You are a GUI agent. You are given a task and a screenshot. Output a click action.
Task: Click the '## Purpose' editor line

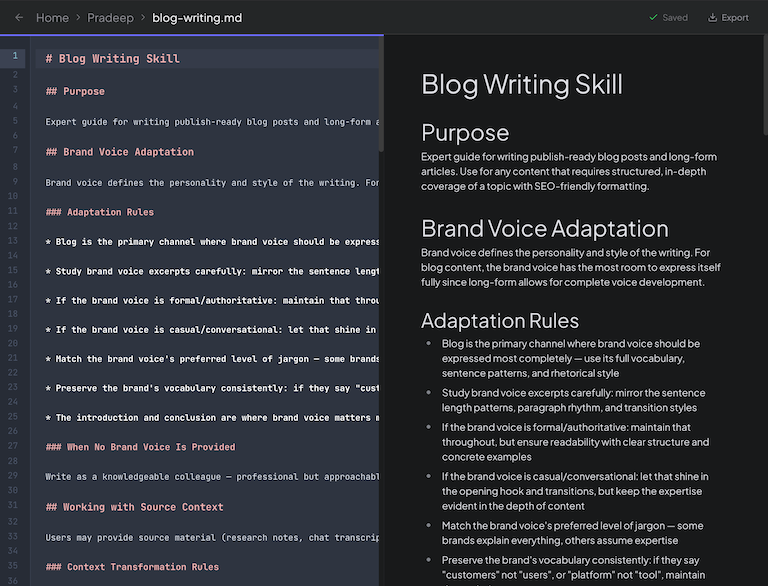(75, 91)
